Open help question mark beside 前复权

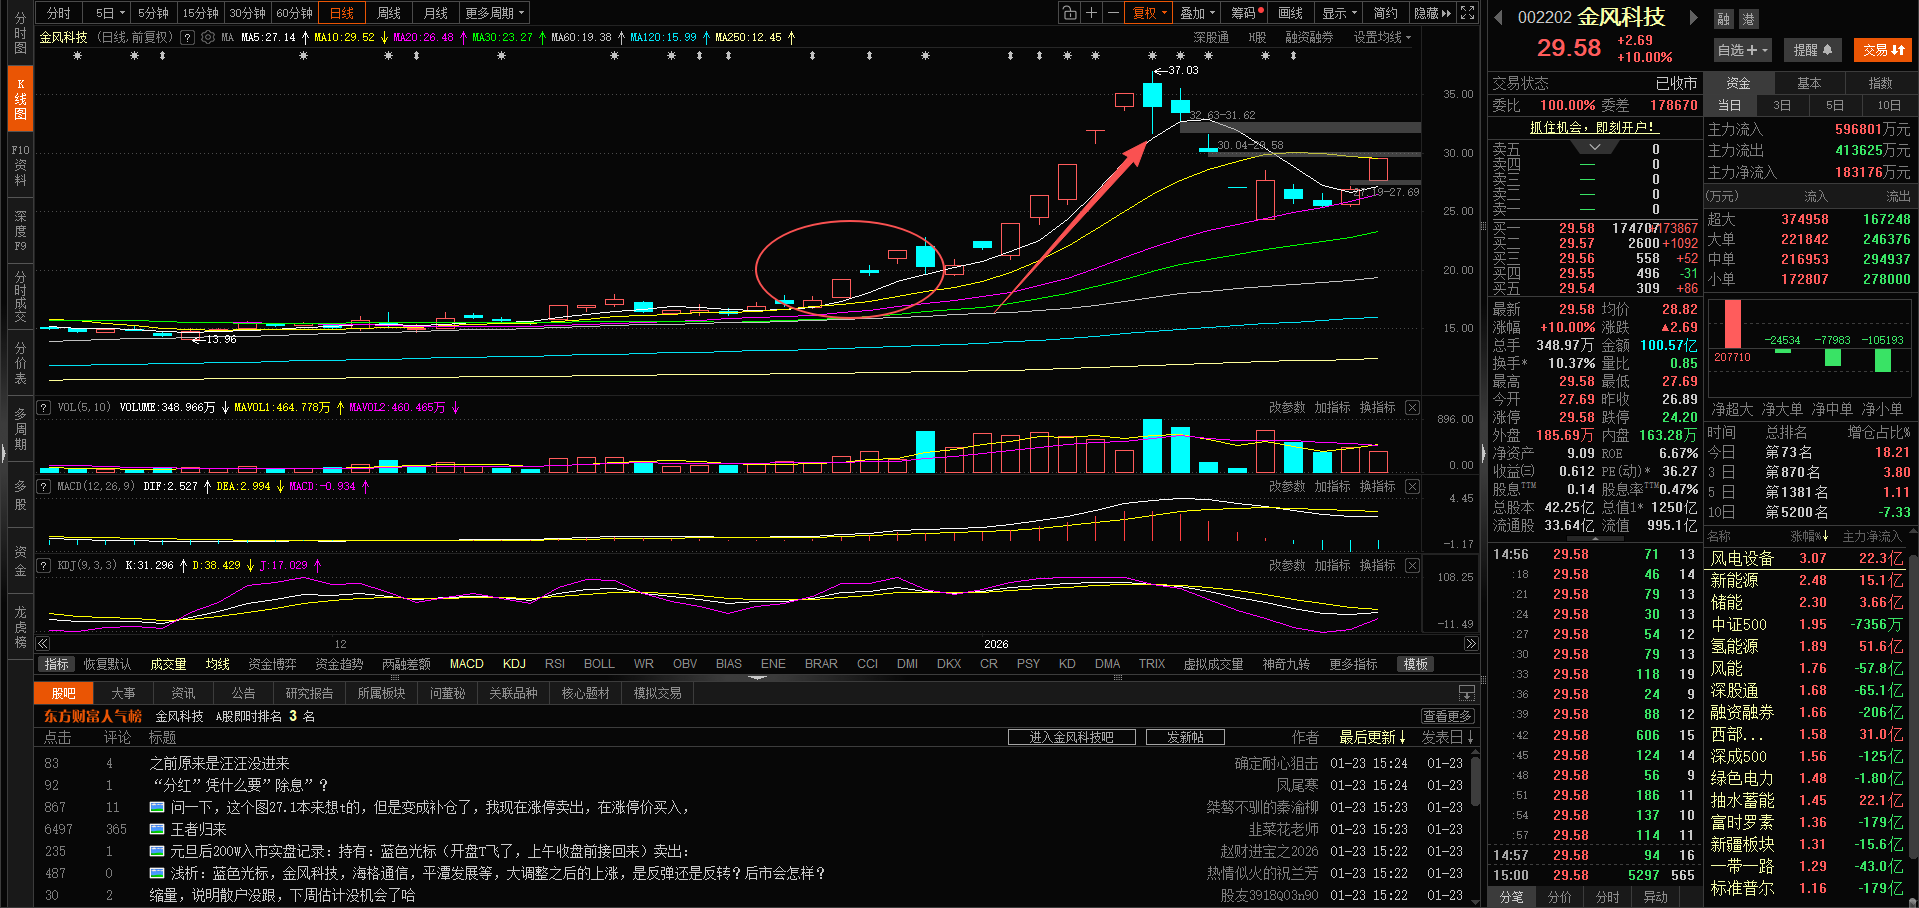(188, 37)
